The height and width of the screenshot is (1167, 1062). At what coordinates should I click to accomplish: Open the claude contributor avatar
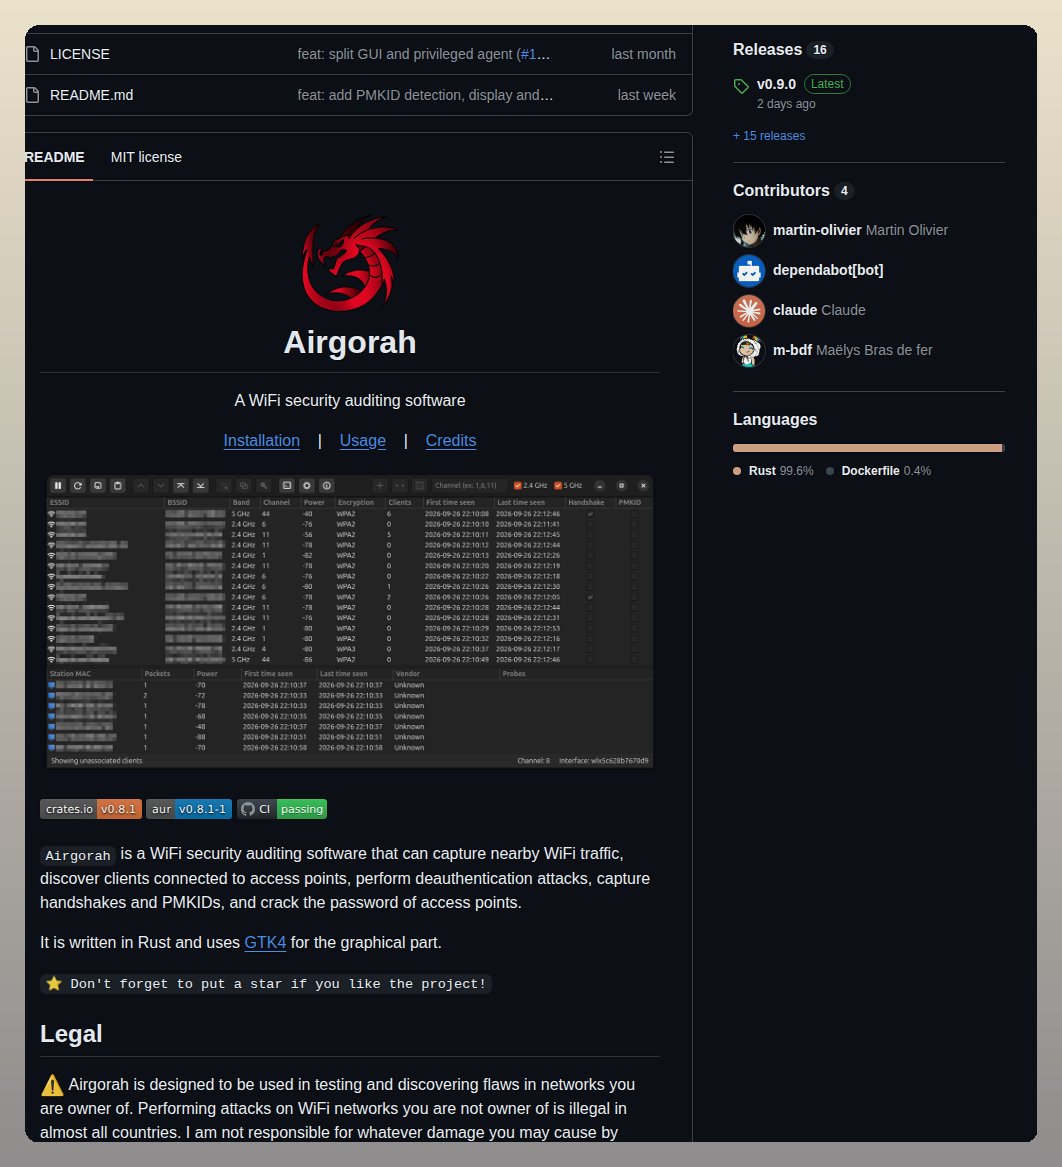[x=749, y=310]
